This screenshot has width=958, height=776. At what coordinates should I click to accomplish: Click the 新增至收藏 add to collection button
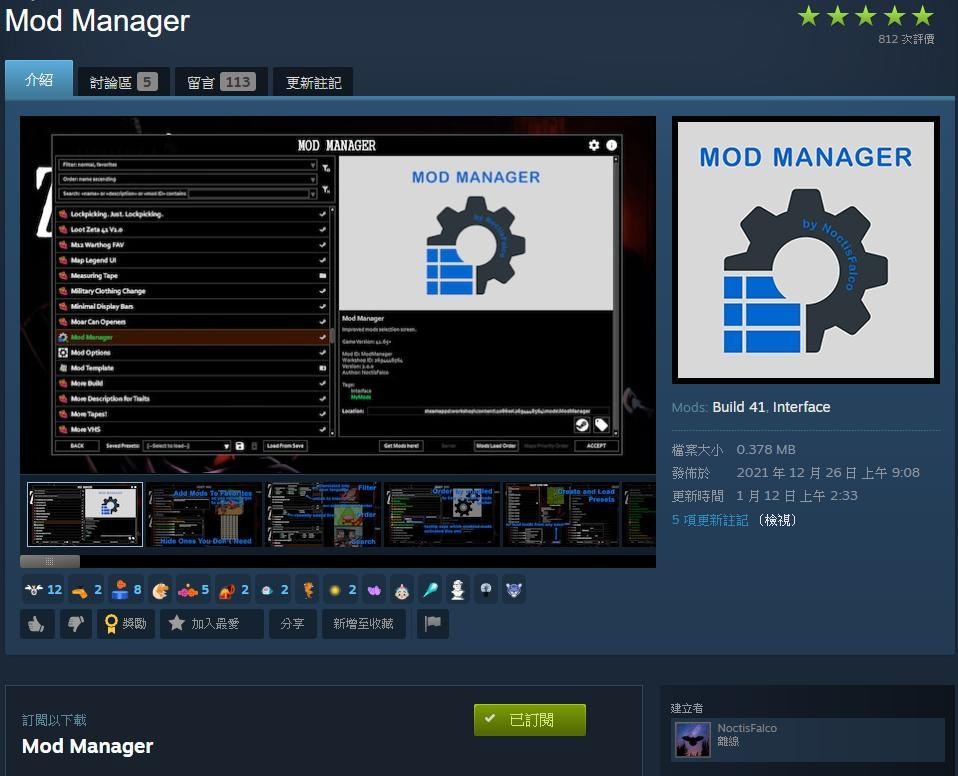click(x=363, y=624)
